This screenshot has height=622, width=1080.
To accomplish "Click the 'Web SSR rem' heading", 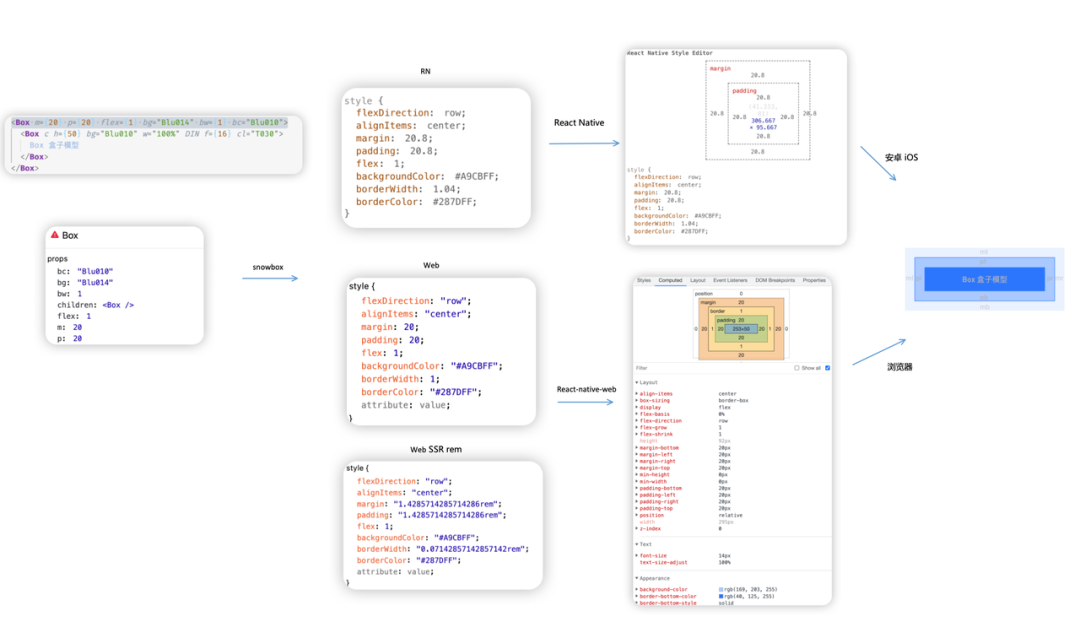I will 436,450.
